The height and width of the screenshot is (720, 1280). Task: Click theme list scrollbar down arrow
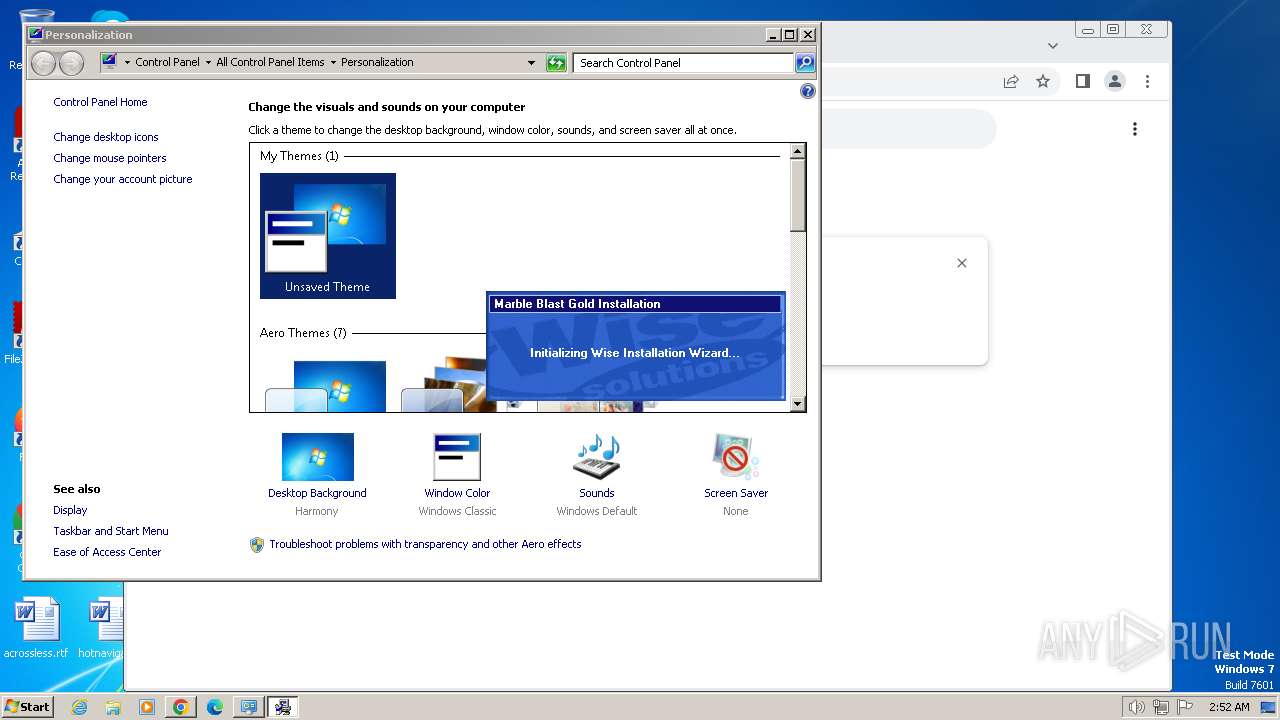(x=797, y=404)
